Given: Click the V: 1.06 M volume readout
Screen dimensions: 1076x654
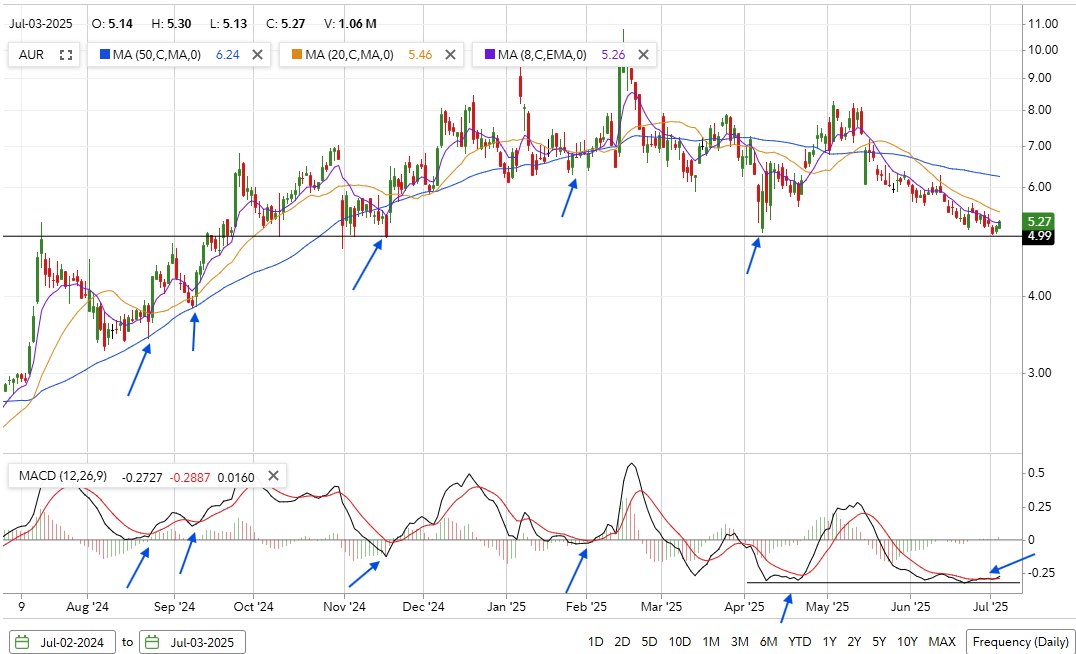Looking at the screenshot, I should click(x=350, y=23).
